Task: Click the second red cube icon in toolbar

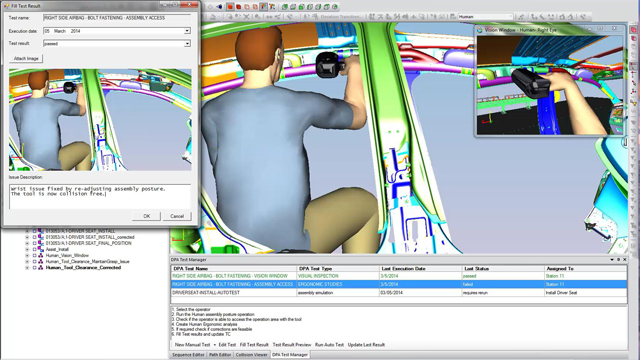Action: [239, 7]
